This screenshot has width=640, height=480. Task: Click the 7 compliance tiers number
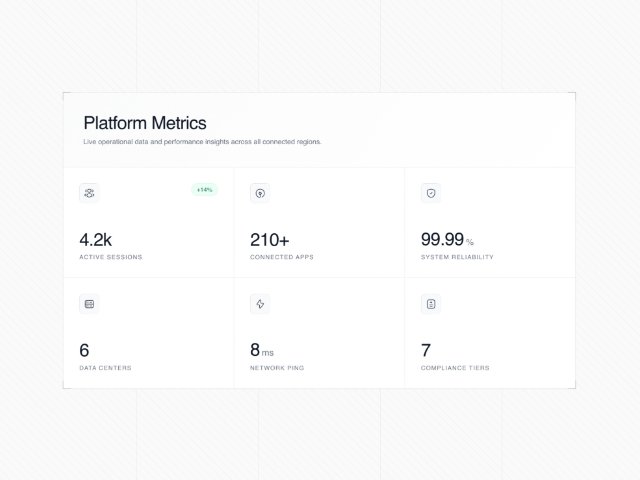(426, 351)
